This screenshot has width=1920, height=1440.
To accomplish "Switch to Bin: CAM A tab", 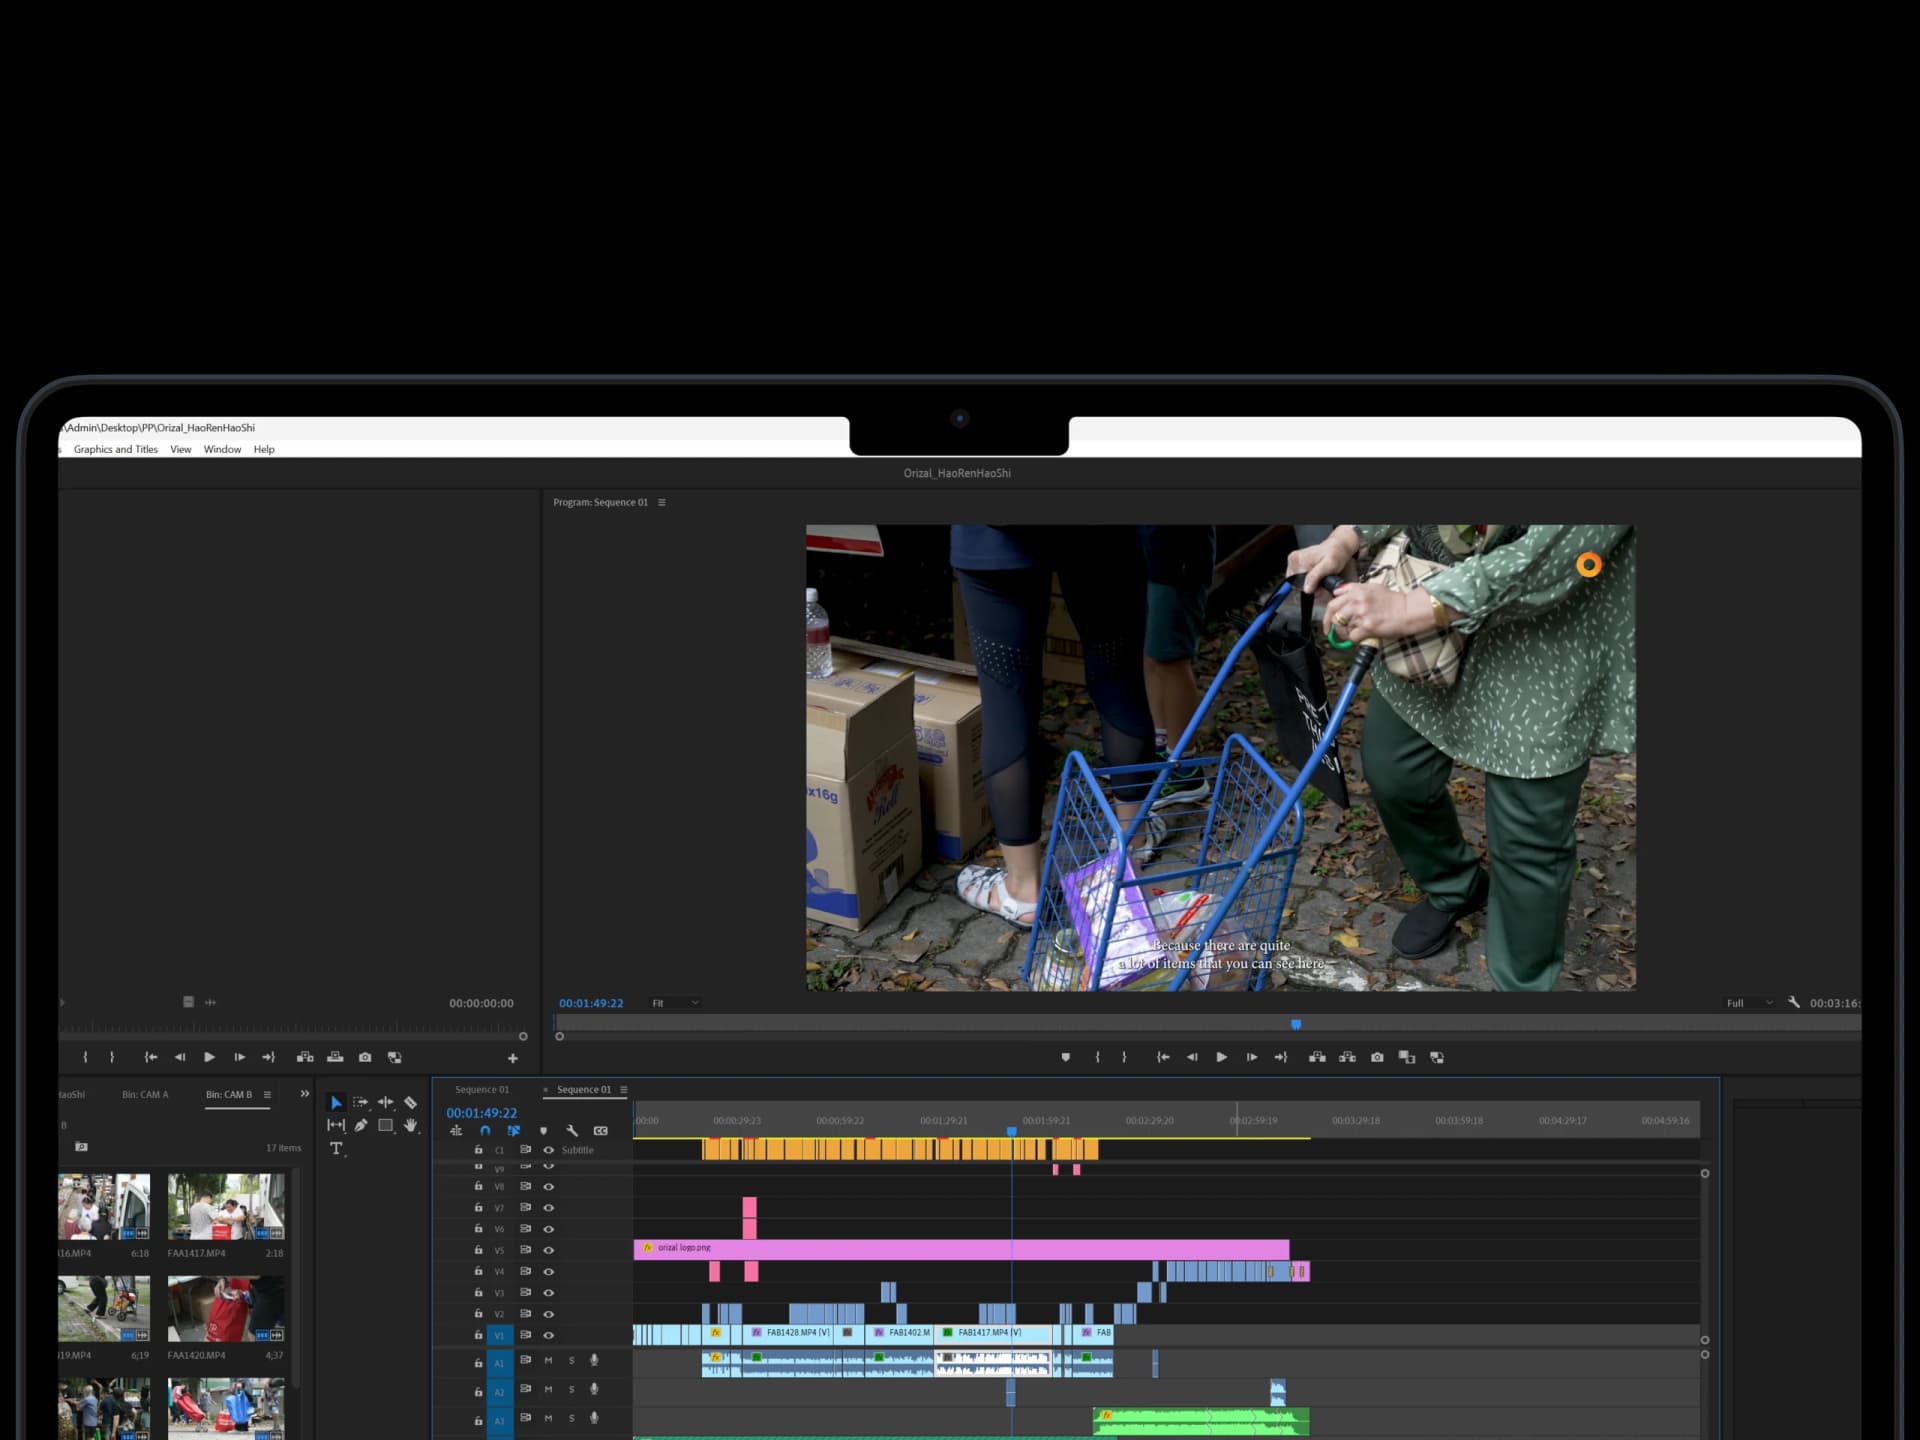I will [145, 1094].
